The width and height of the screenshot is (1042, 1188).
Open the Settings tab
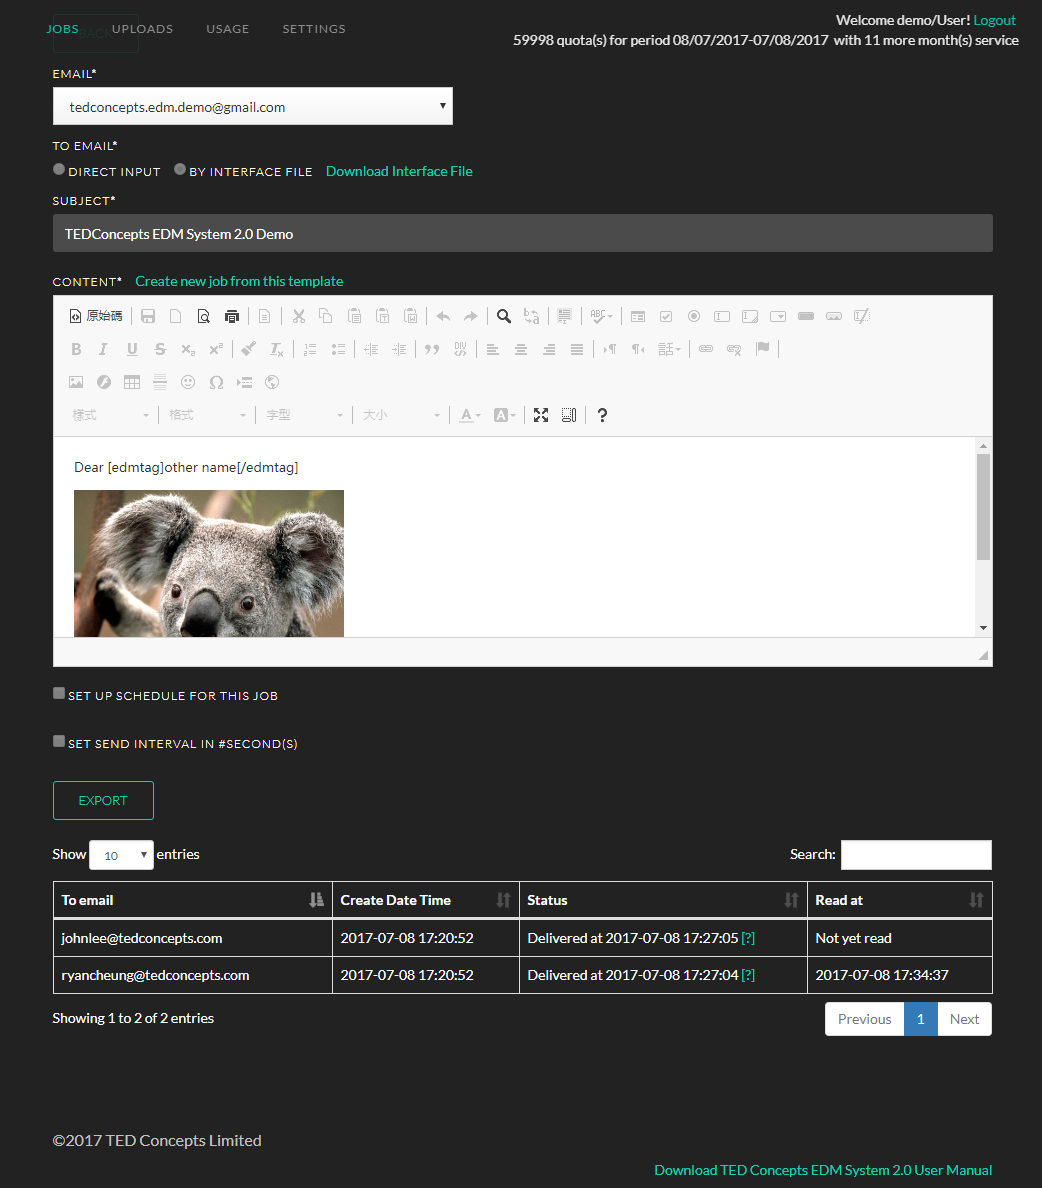pyautogui.click(x=314, y=29)
